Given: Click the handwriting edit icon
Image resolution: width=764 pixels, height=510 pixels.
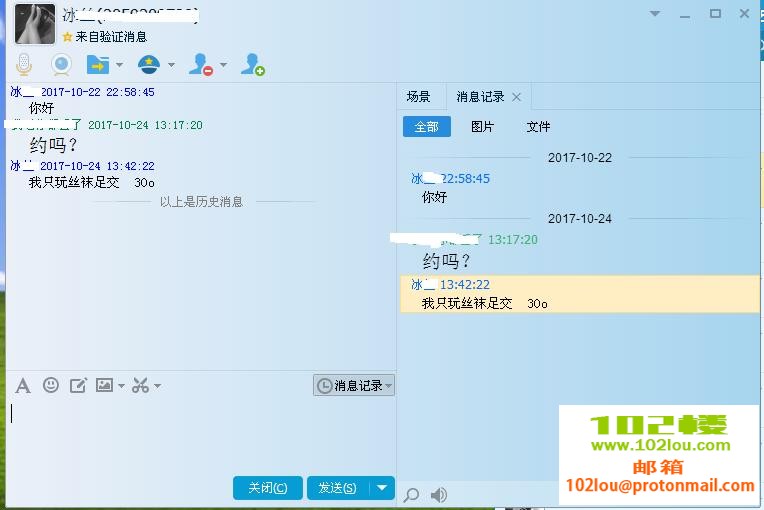Looking at the screenshot, I should pyautogui.click(x=78, y=385).
